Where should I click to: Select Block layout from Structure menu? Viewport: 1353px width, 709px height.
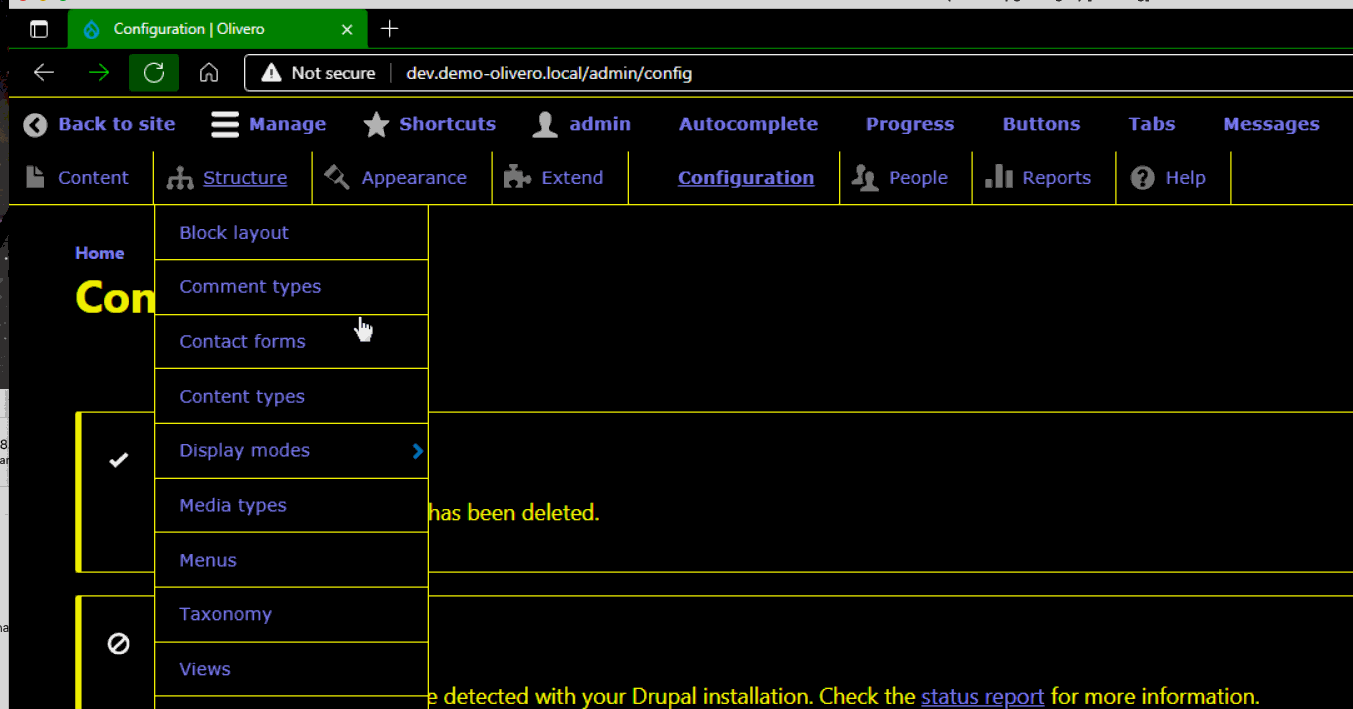(x=291, y=232)
